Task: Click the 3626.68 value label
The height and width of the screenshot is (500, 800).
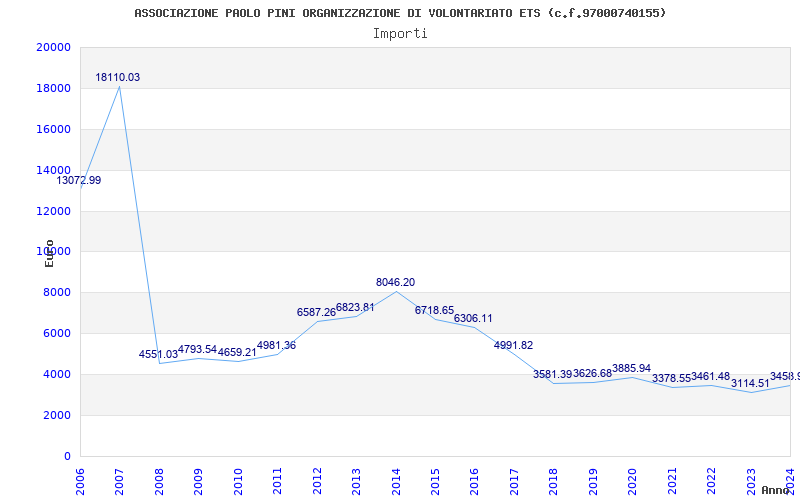Action: [x=592, y=373]
